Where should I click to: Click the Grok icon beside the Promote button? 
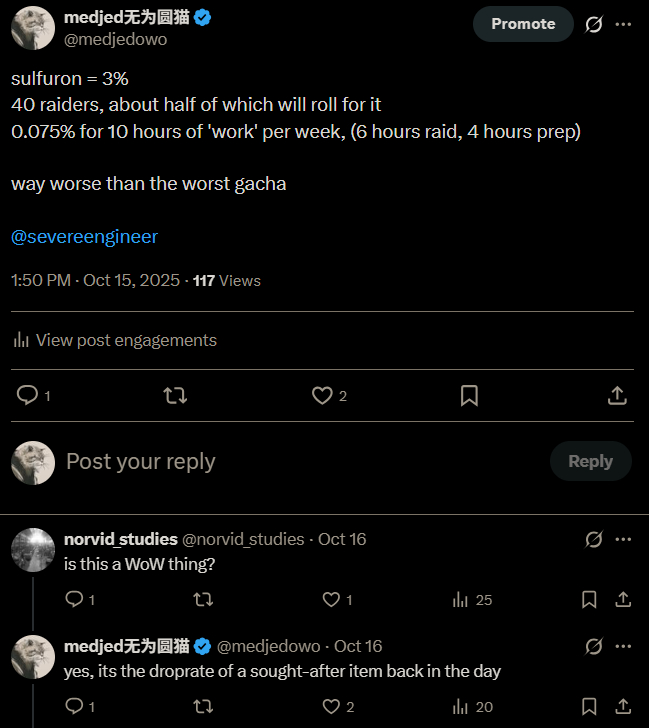click(x=594, y=24)
